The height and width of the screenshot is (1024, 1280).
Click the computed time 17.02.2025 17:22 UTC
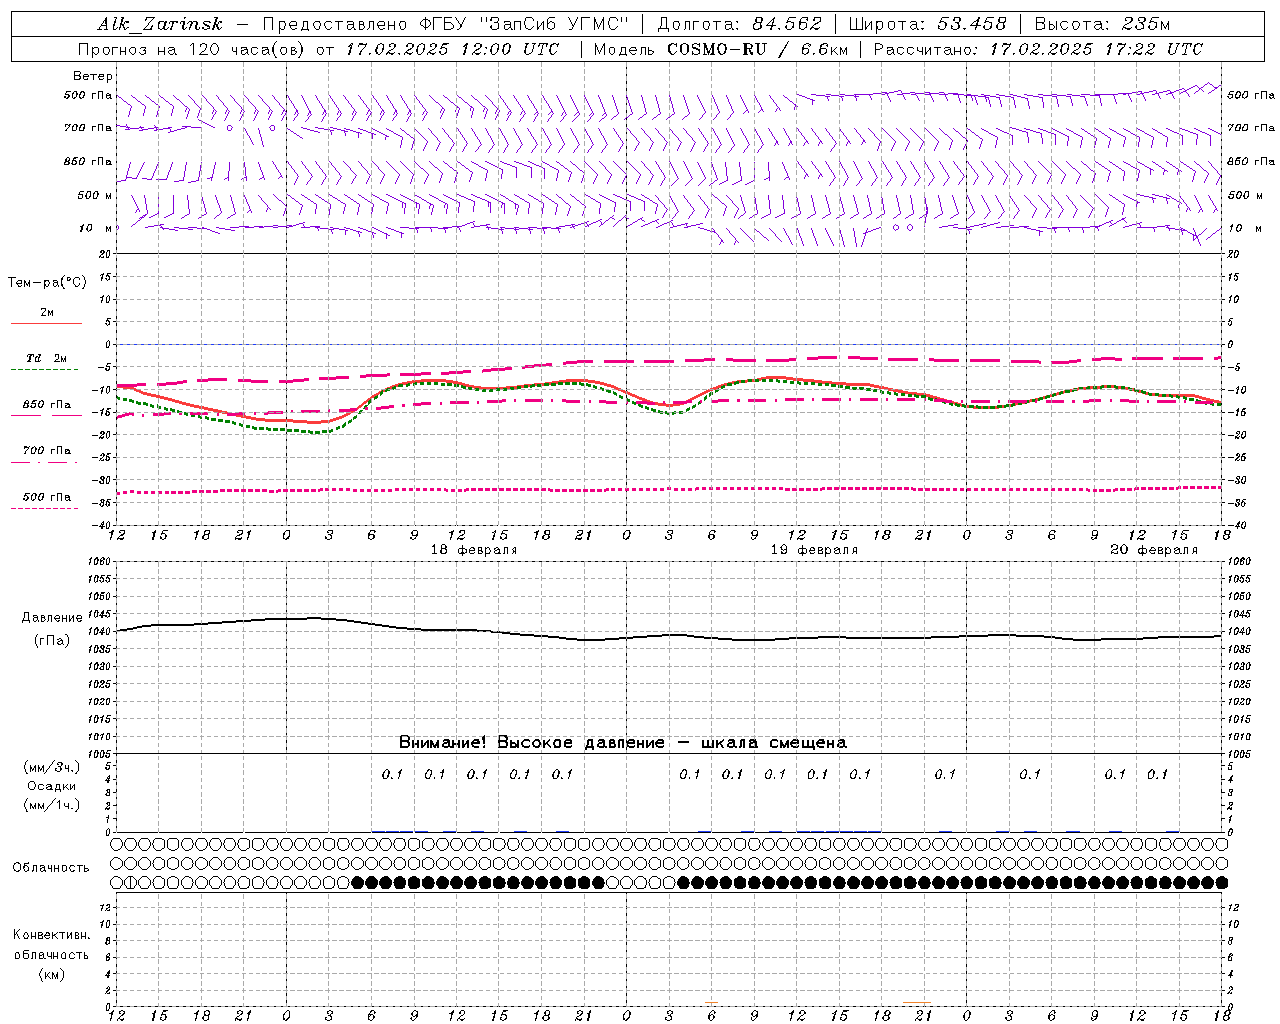pyautogui.click(x=1096, y=49)
